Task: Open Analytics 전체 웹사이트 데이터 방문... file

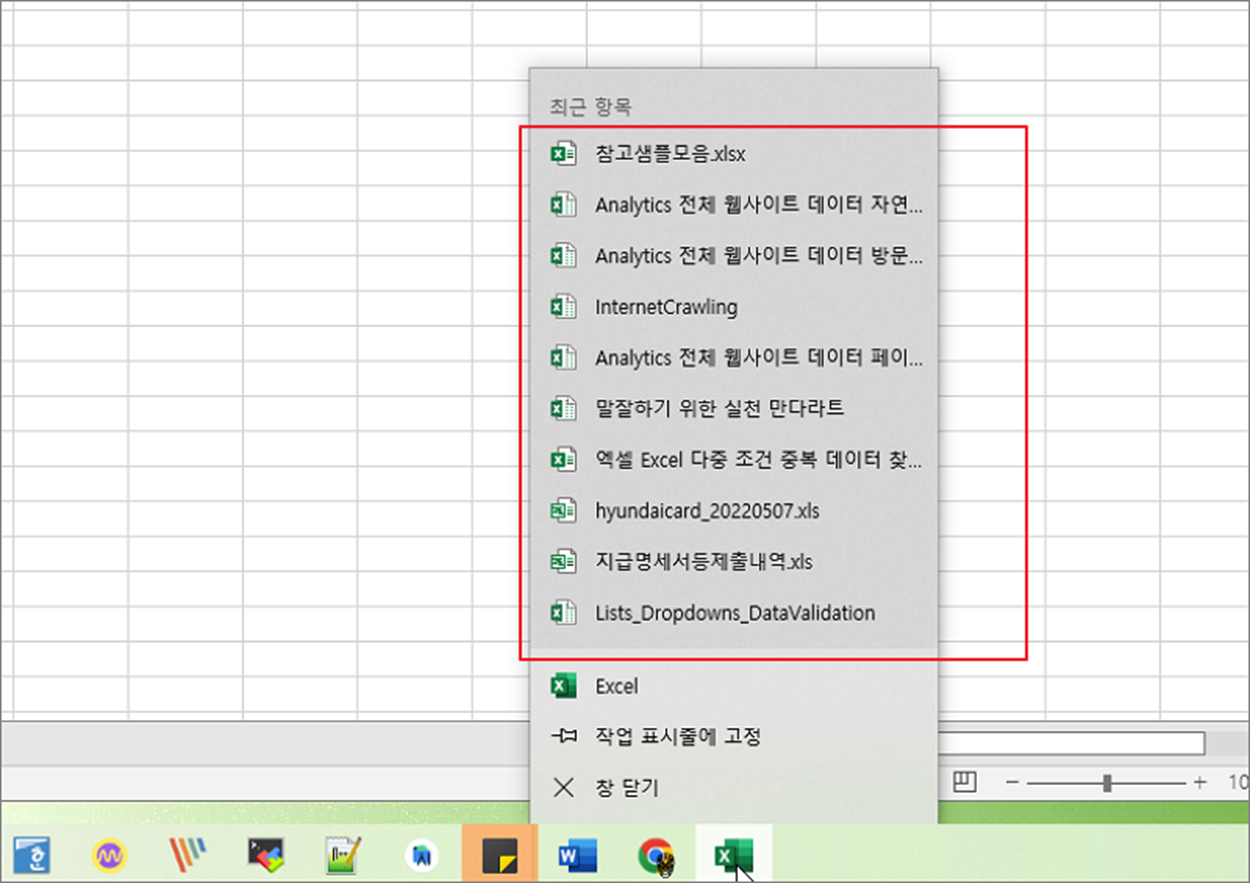Action: (733, 256)
